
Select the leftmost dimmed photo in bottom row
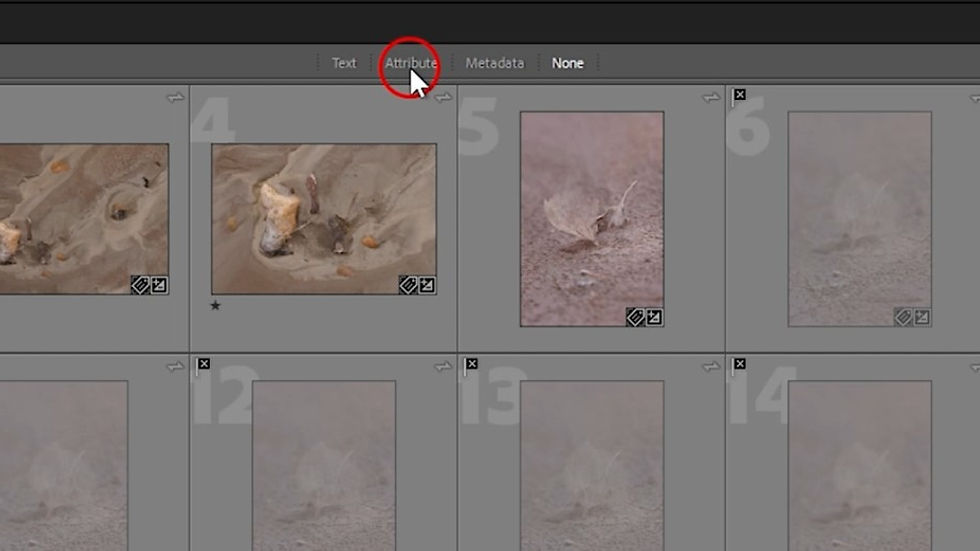point(64,465)
